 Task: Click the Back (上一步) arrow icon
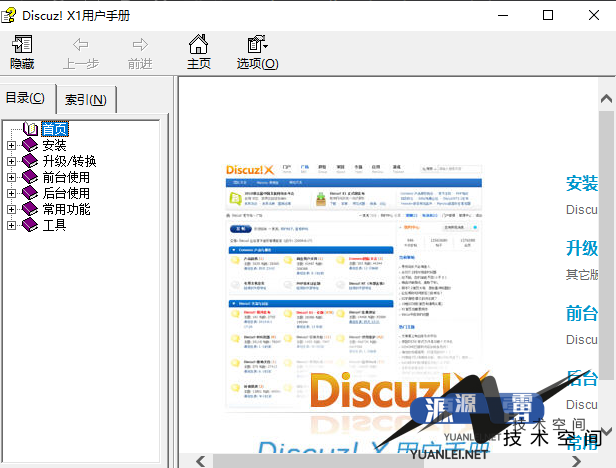click(81, 44)
